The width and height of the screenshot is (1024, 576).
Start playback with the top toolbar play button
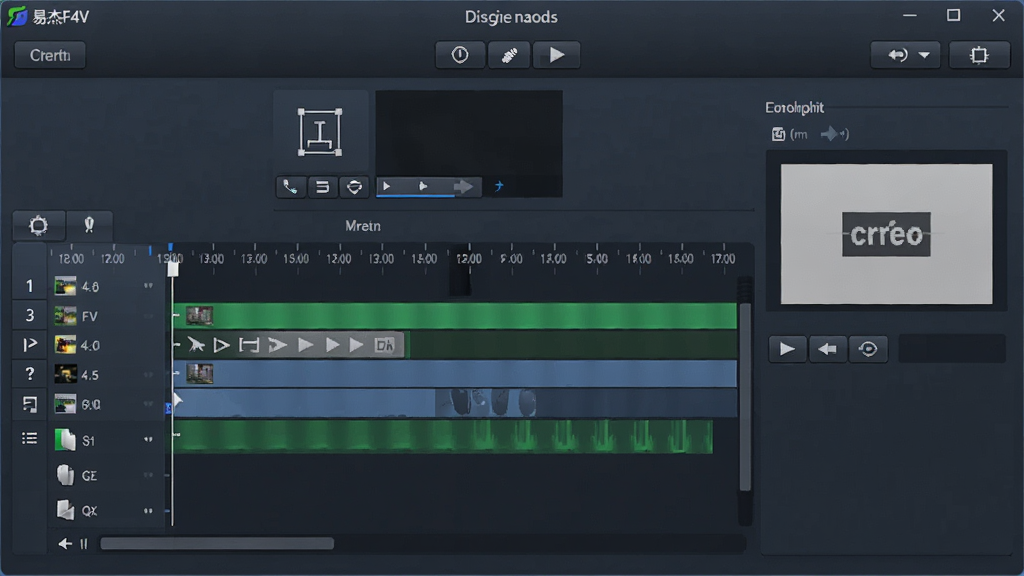tap(556, 55)
